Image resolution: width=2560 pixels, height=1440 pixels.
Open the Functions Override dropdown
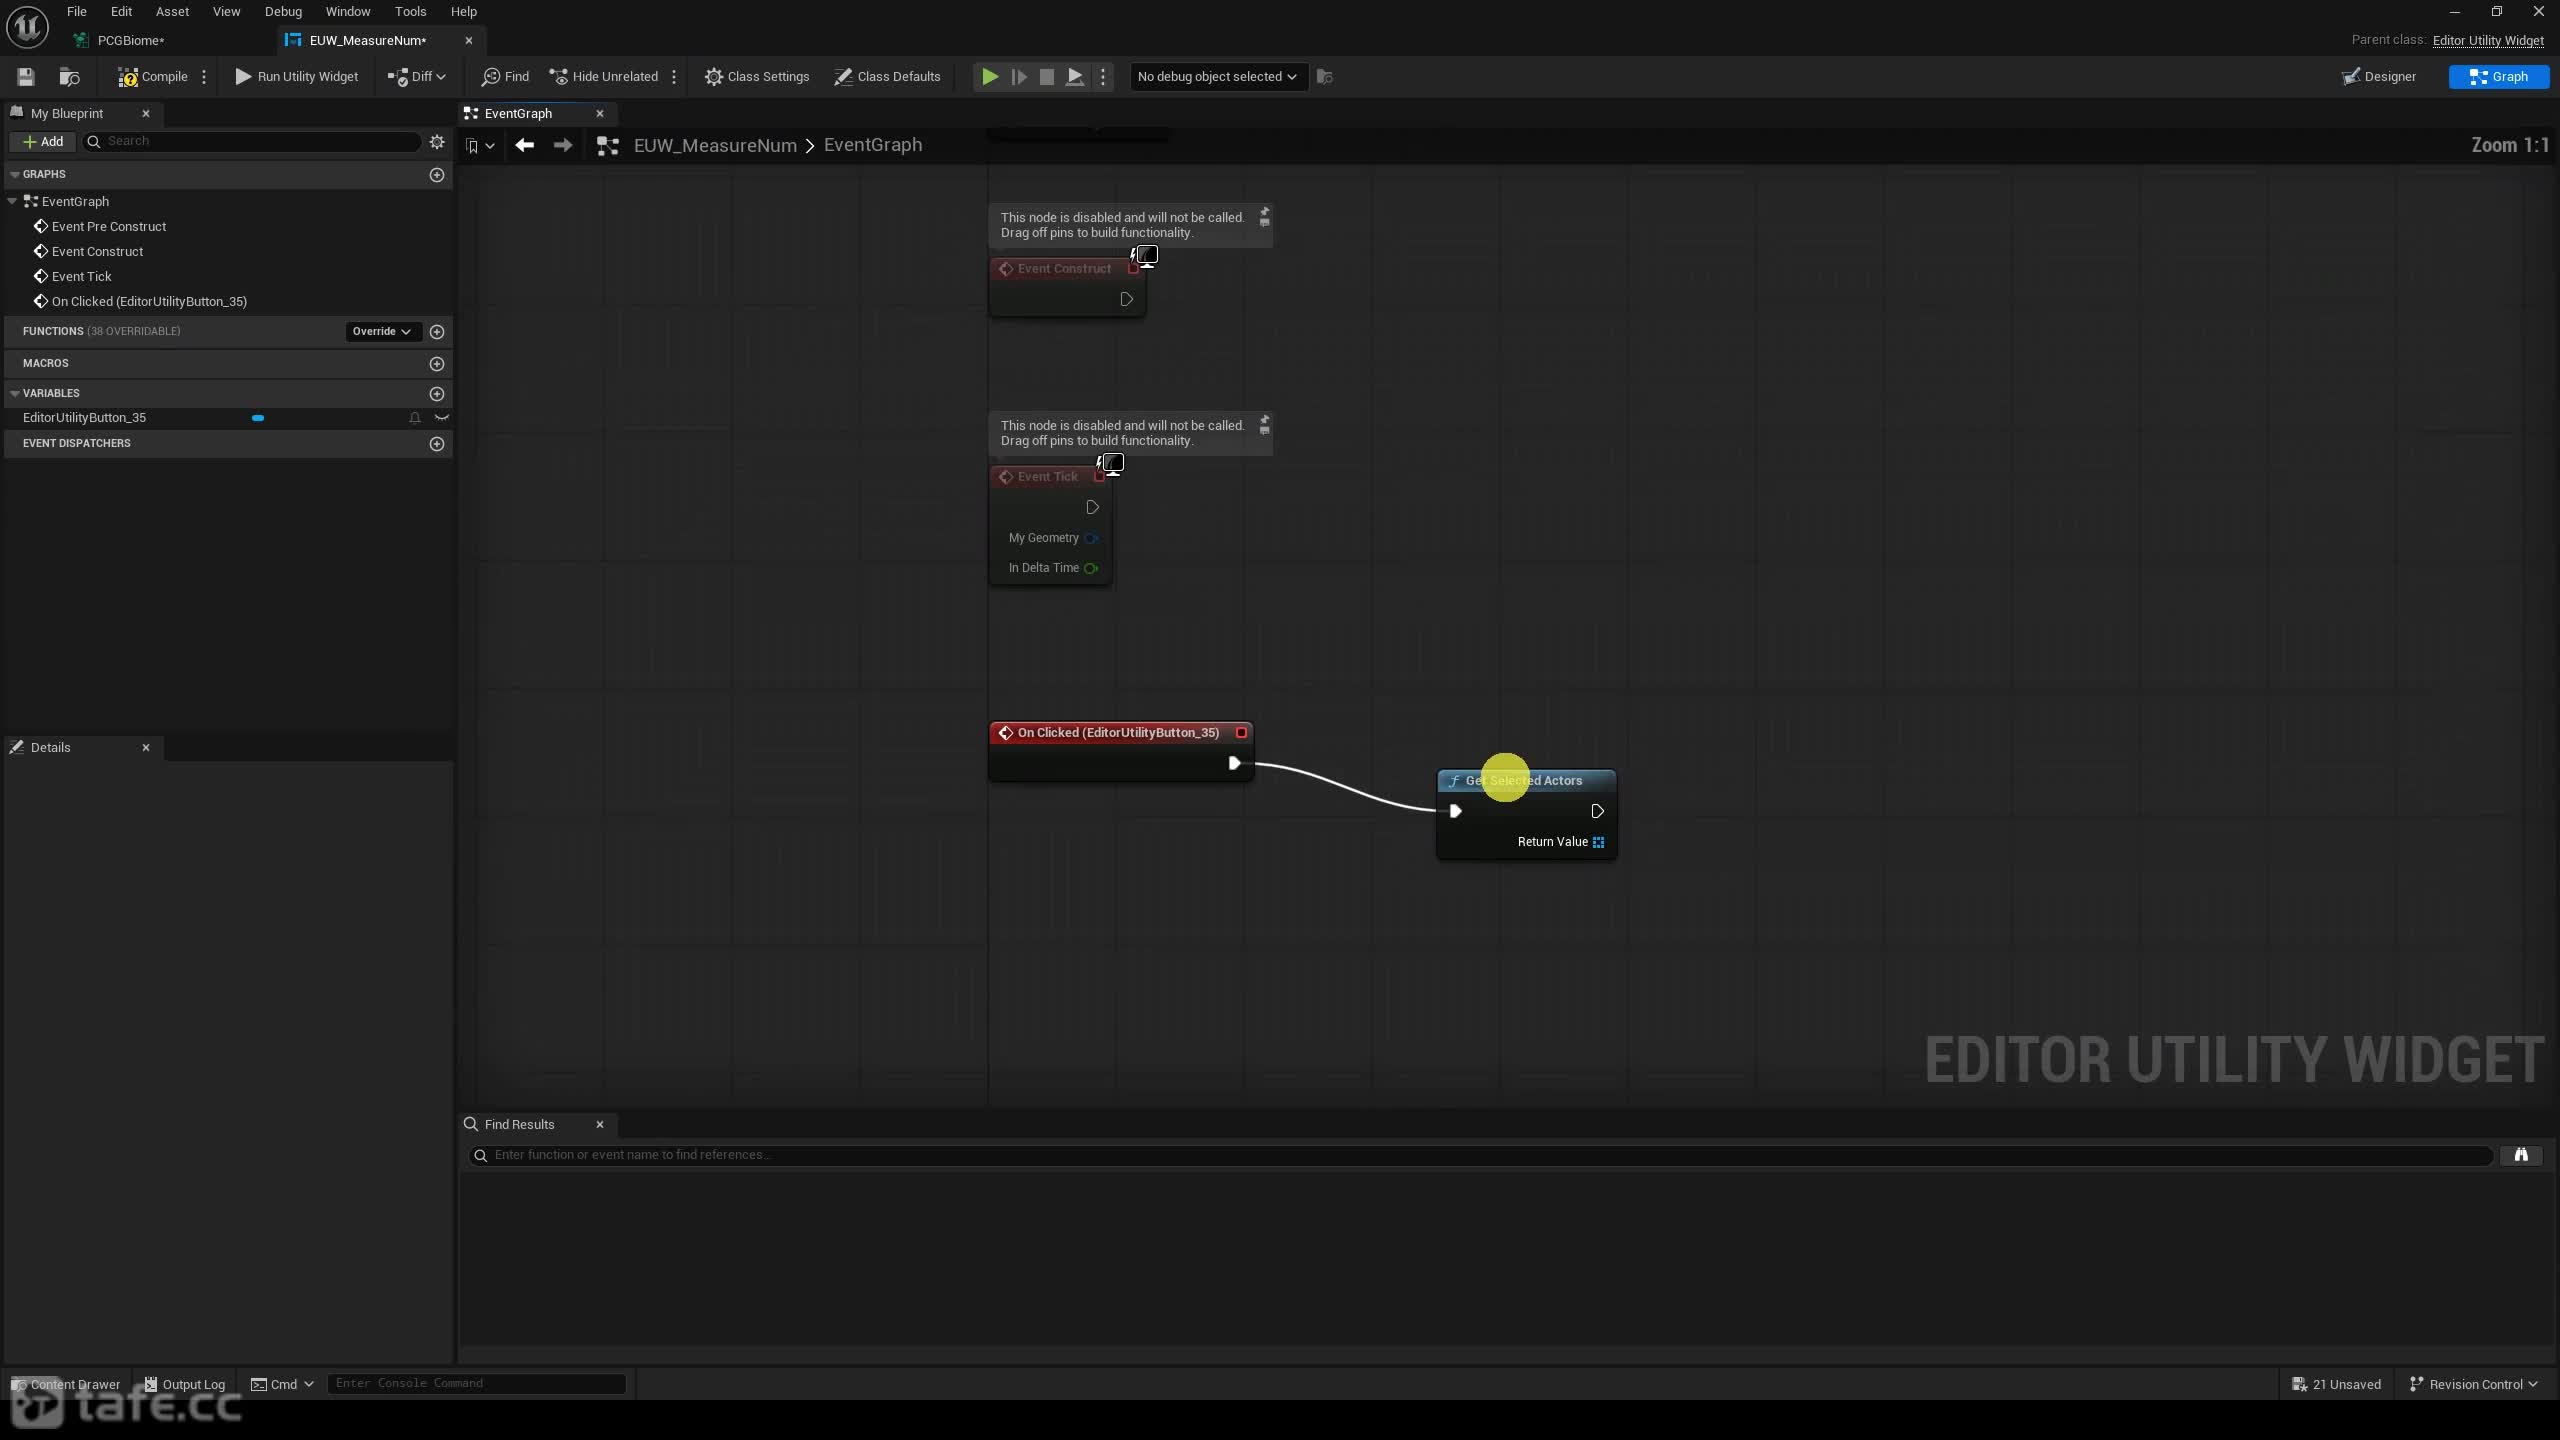tap(381, 331)
